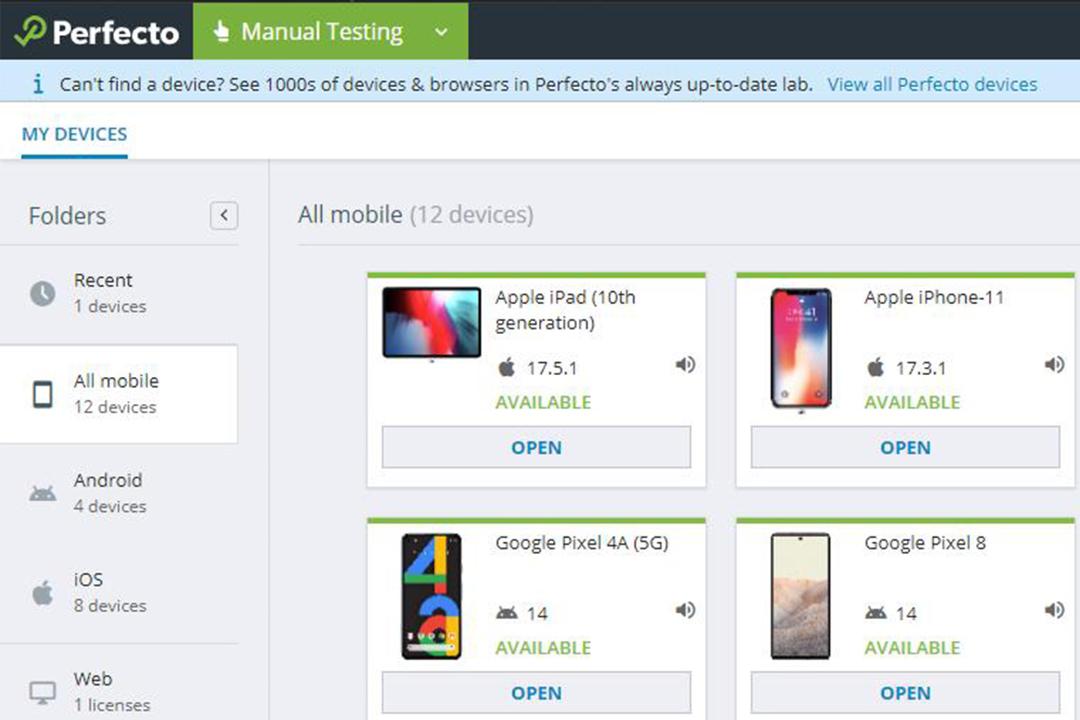Follow the View all Perfecto devices link
1080x720 pixels.
933,84
